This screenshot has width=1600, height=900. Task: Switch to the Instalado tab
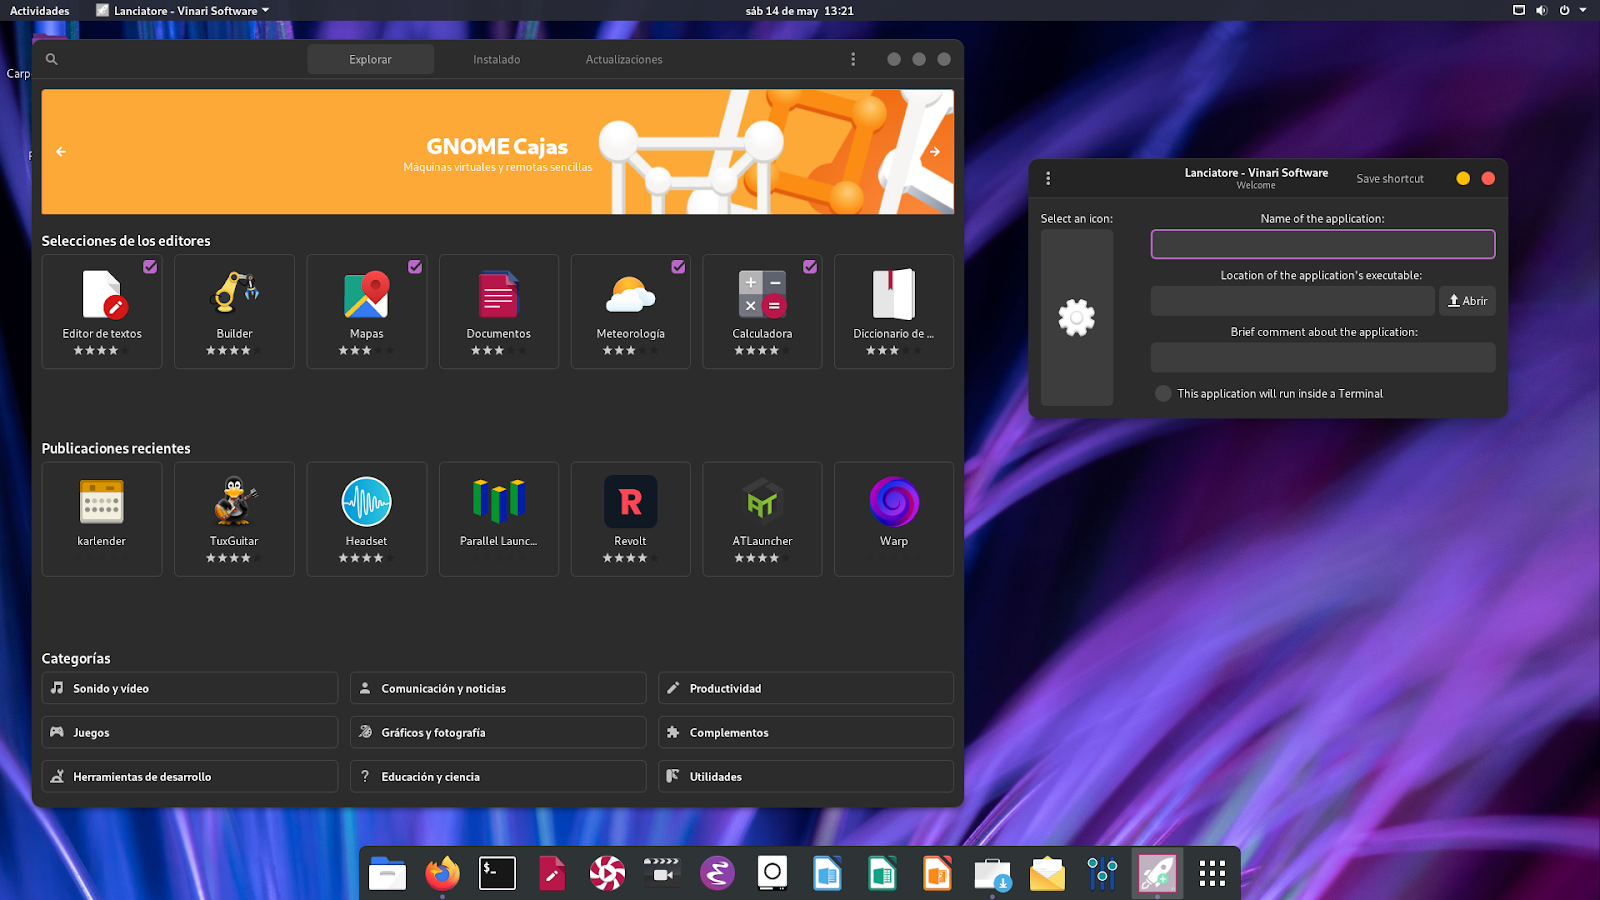(x=497, y=59)
